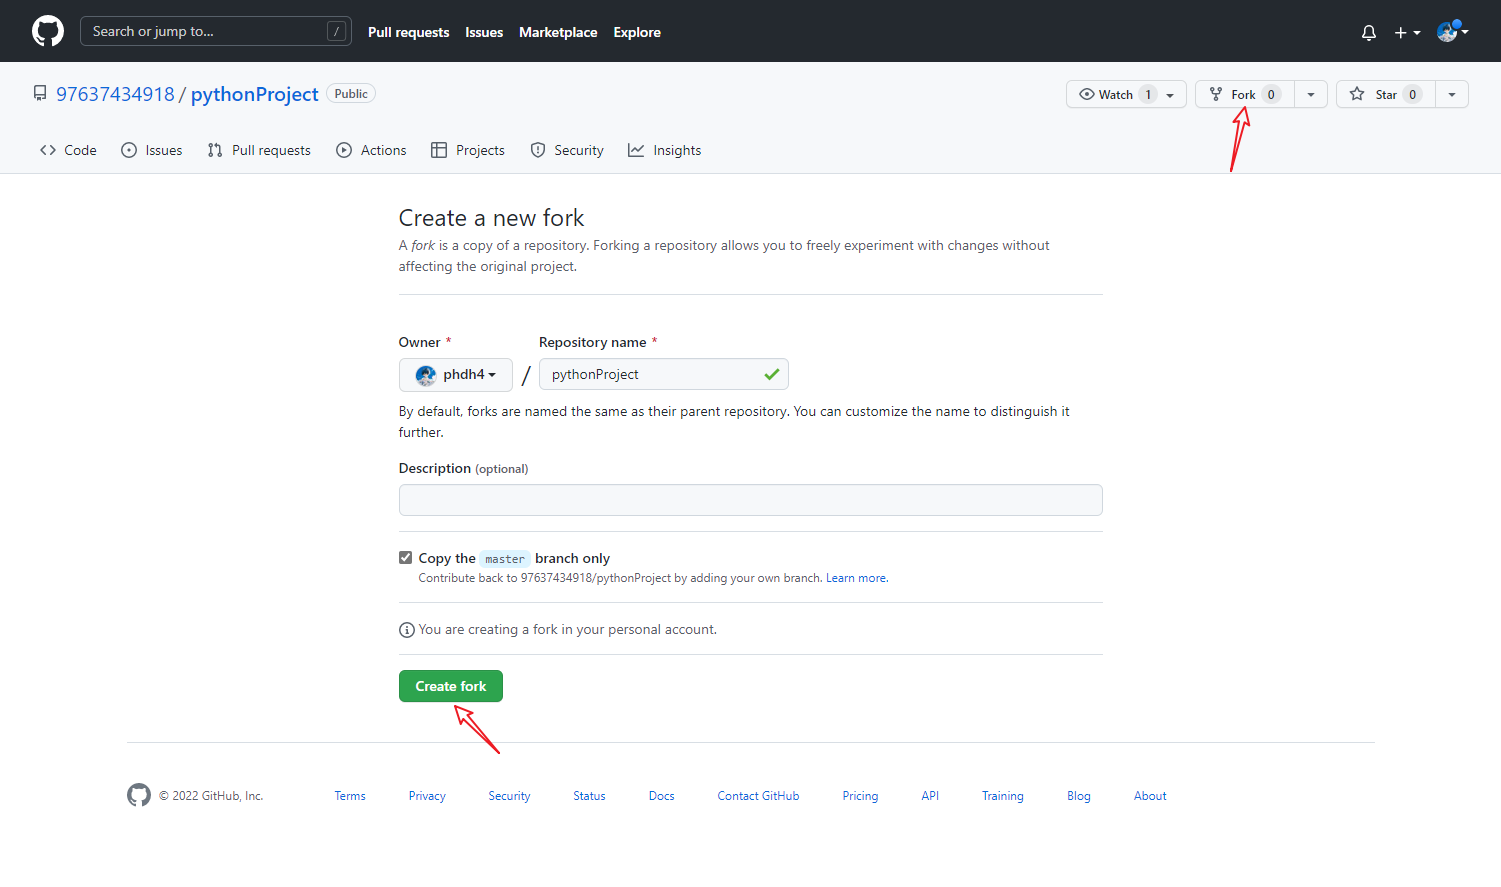The width and height of the screenshot is (1501, 887).
Task: Expand the Watch options dropdown arrow
Action: coord(1171,94)
